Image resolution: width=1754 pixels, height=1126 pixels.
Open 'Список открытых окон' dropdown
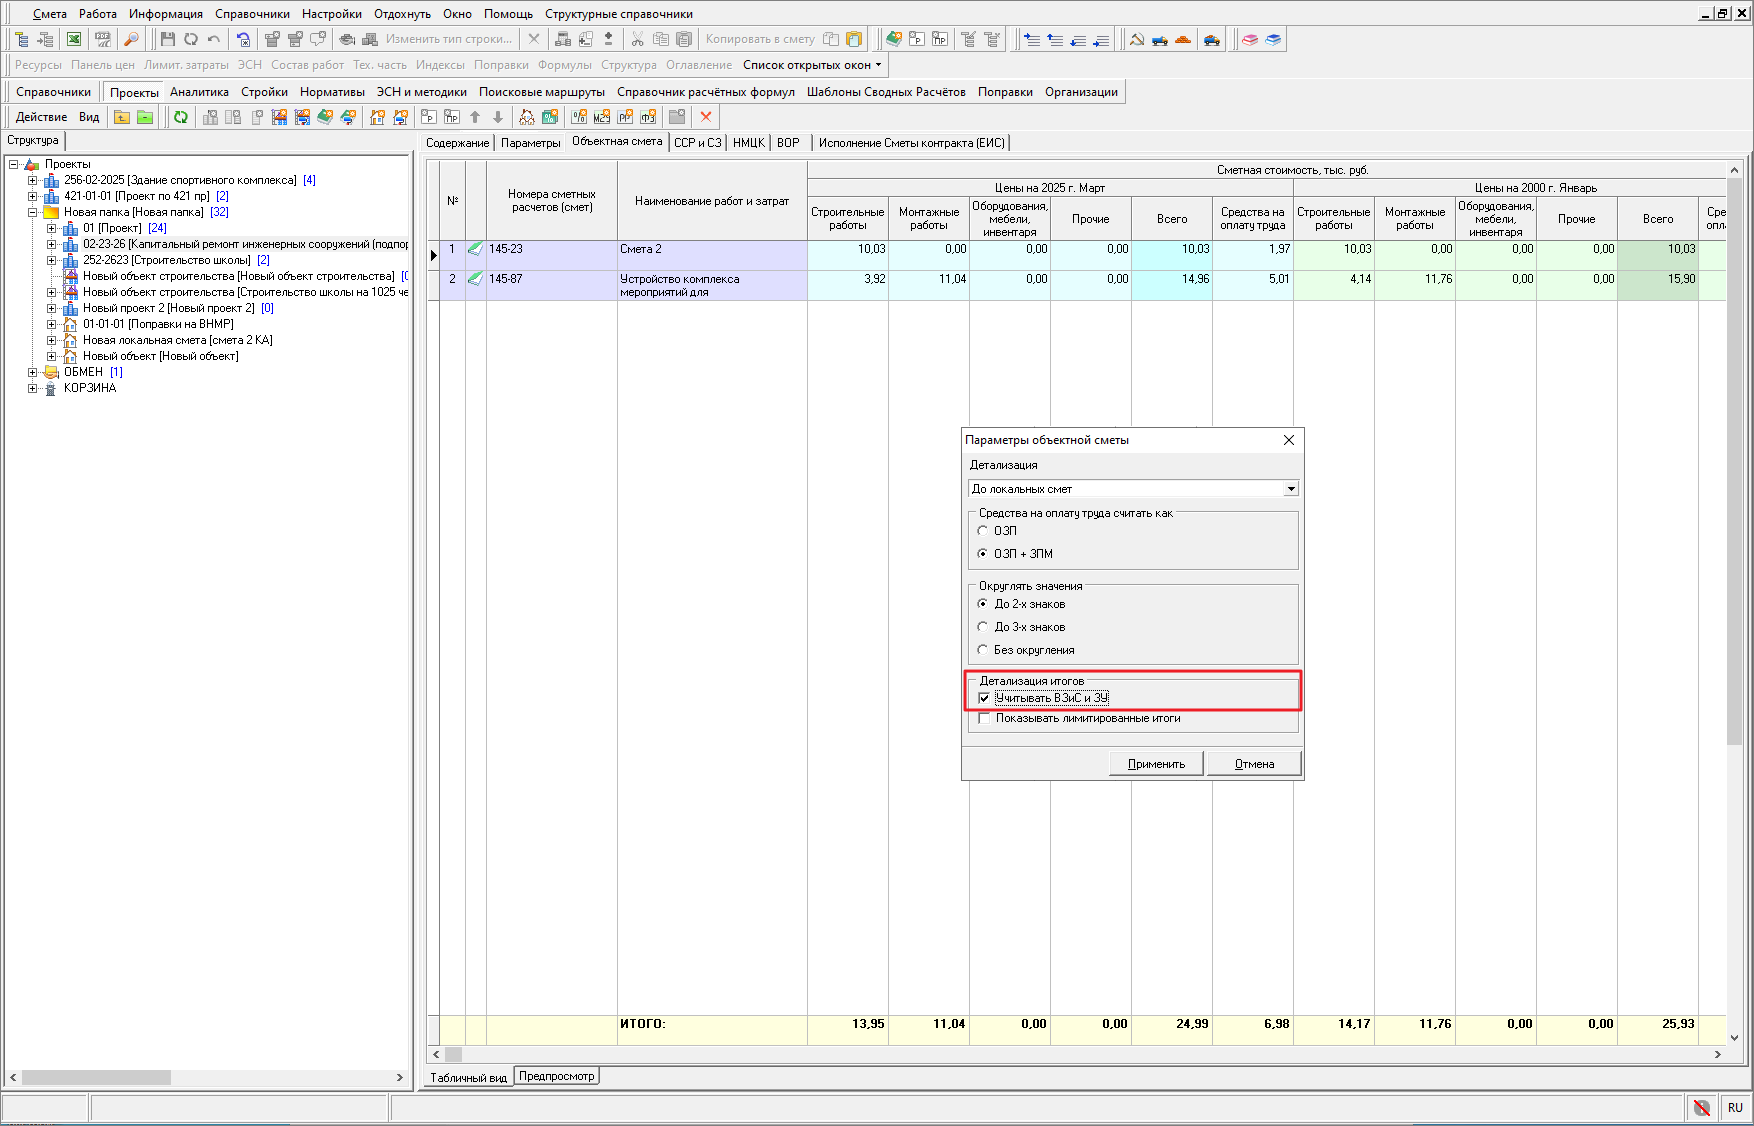tap(812, 65)
